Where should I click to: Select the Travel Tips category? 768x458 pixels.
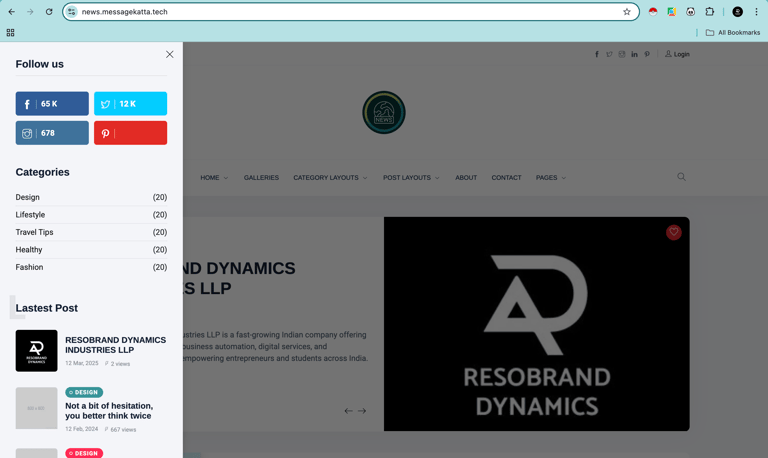tap(91, 232)
